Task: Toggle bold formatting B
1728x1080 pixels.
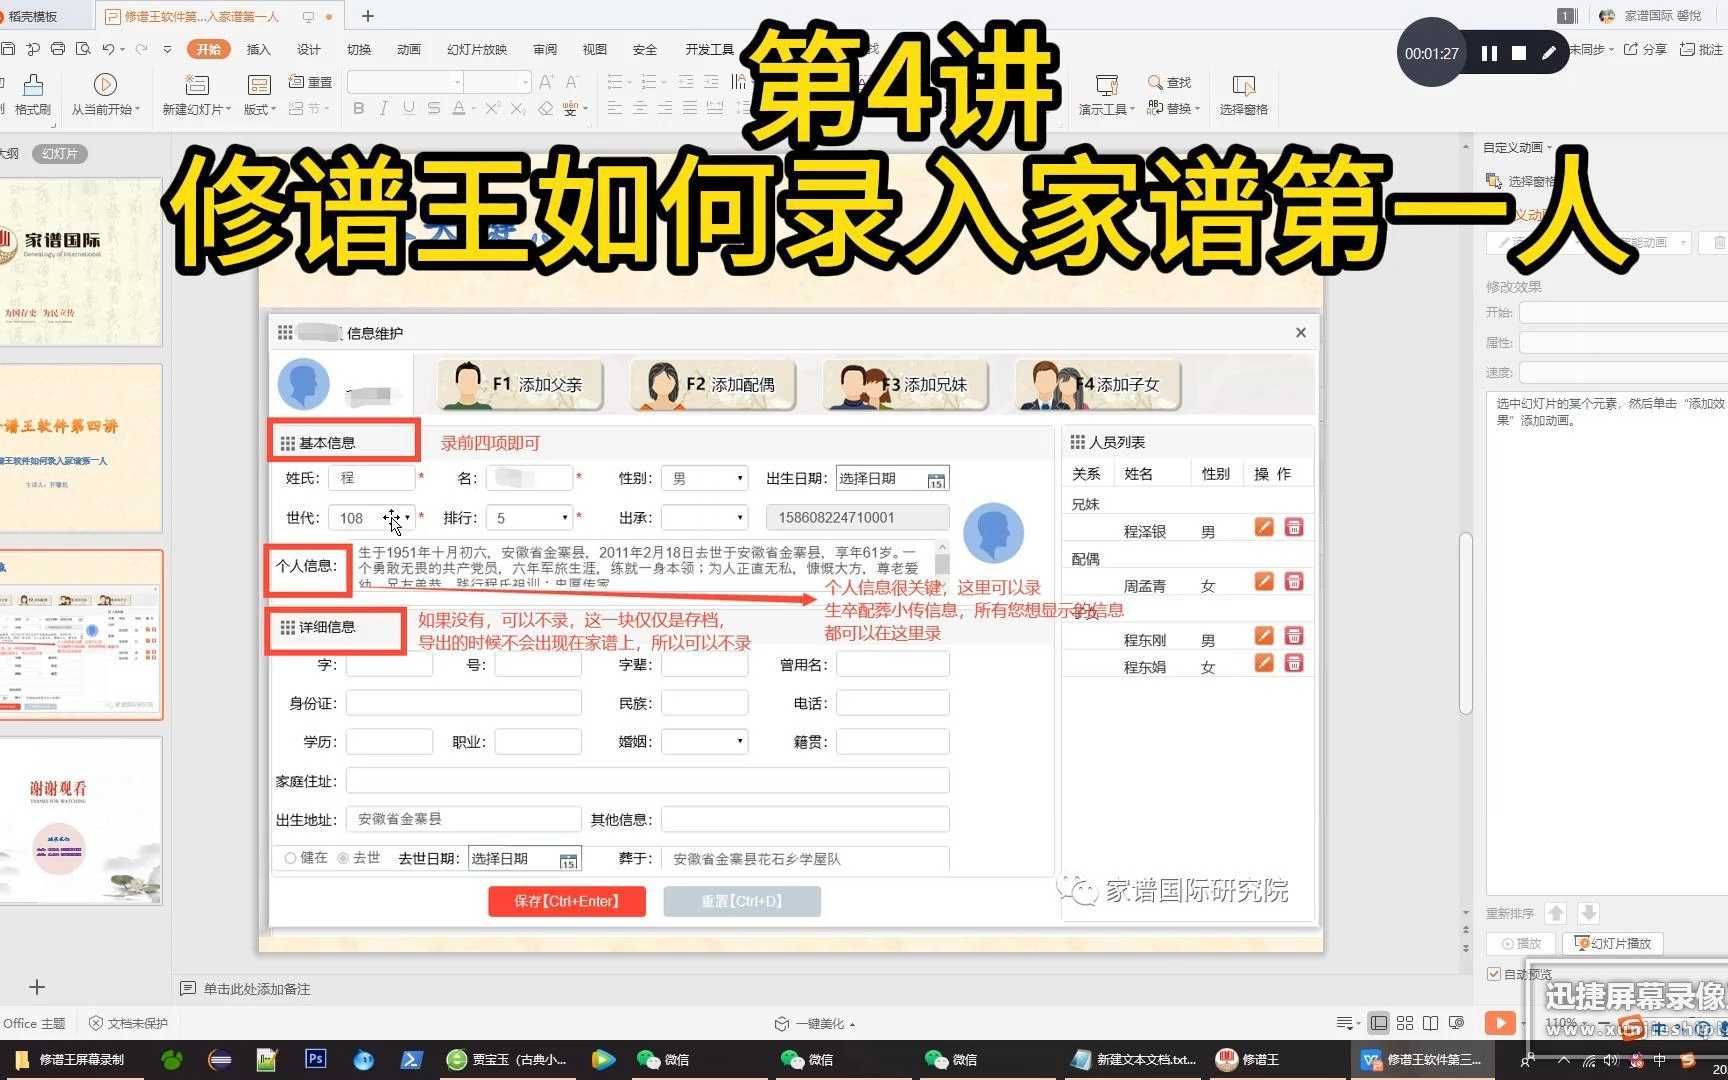Action: pos(358,108)
